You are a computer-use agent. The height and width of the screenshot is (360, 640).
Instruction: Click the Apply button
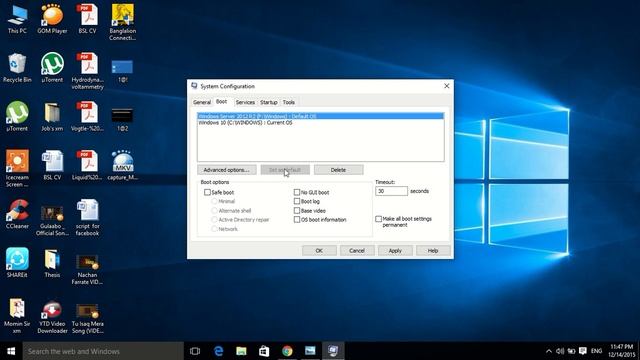point(395,251)
